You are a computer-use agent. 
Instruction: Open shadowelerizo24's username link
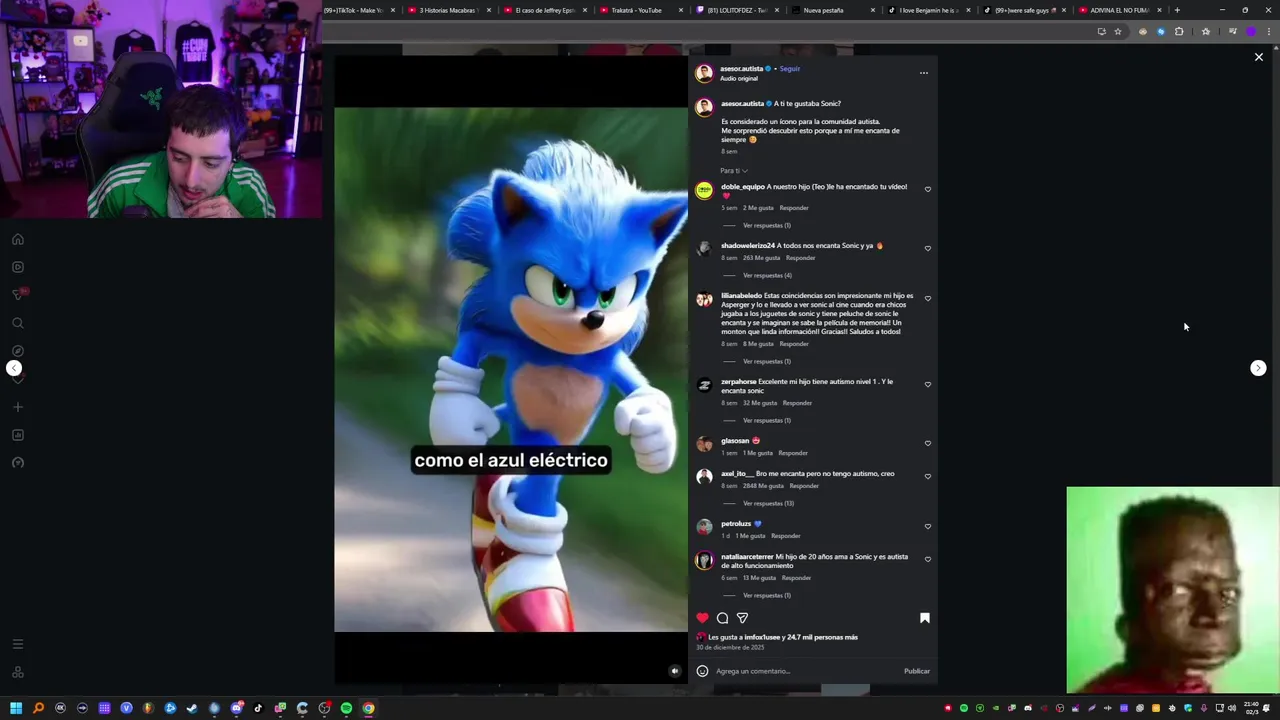(x=748, y=246)
